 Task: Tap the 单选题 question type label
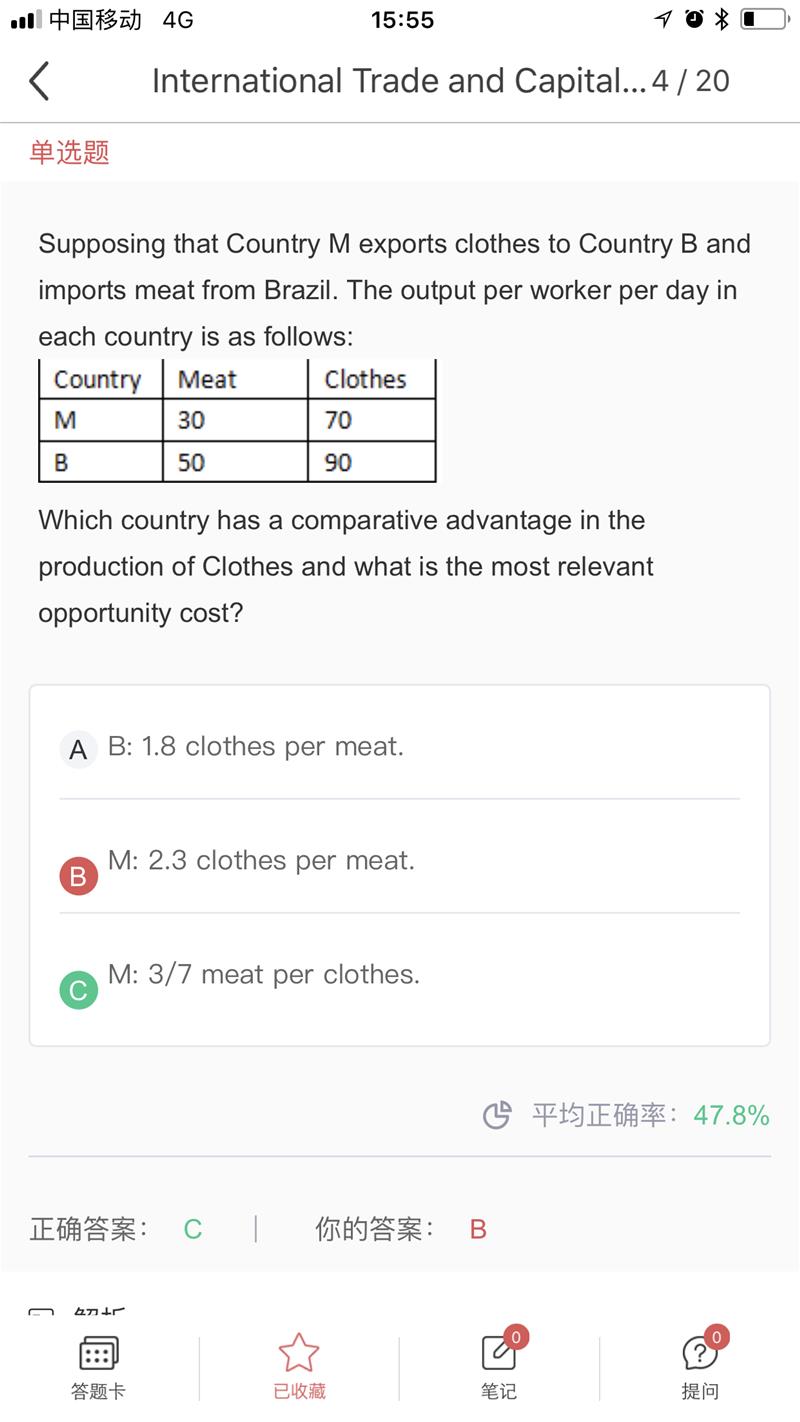[x=69, y=152]
